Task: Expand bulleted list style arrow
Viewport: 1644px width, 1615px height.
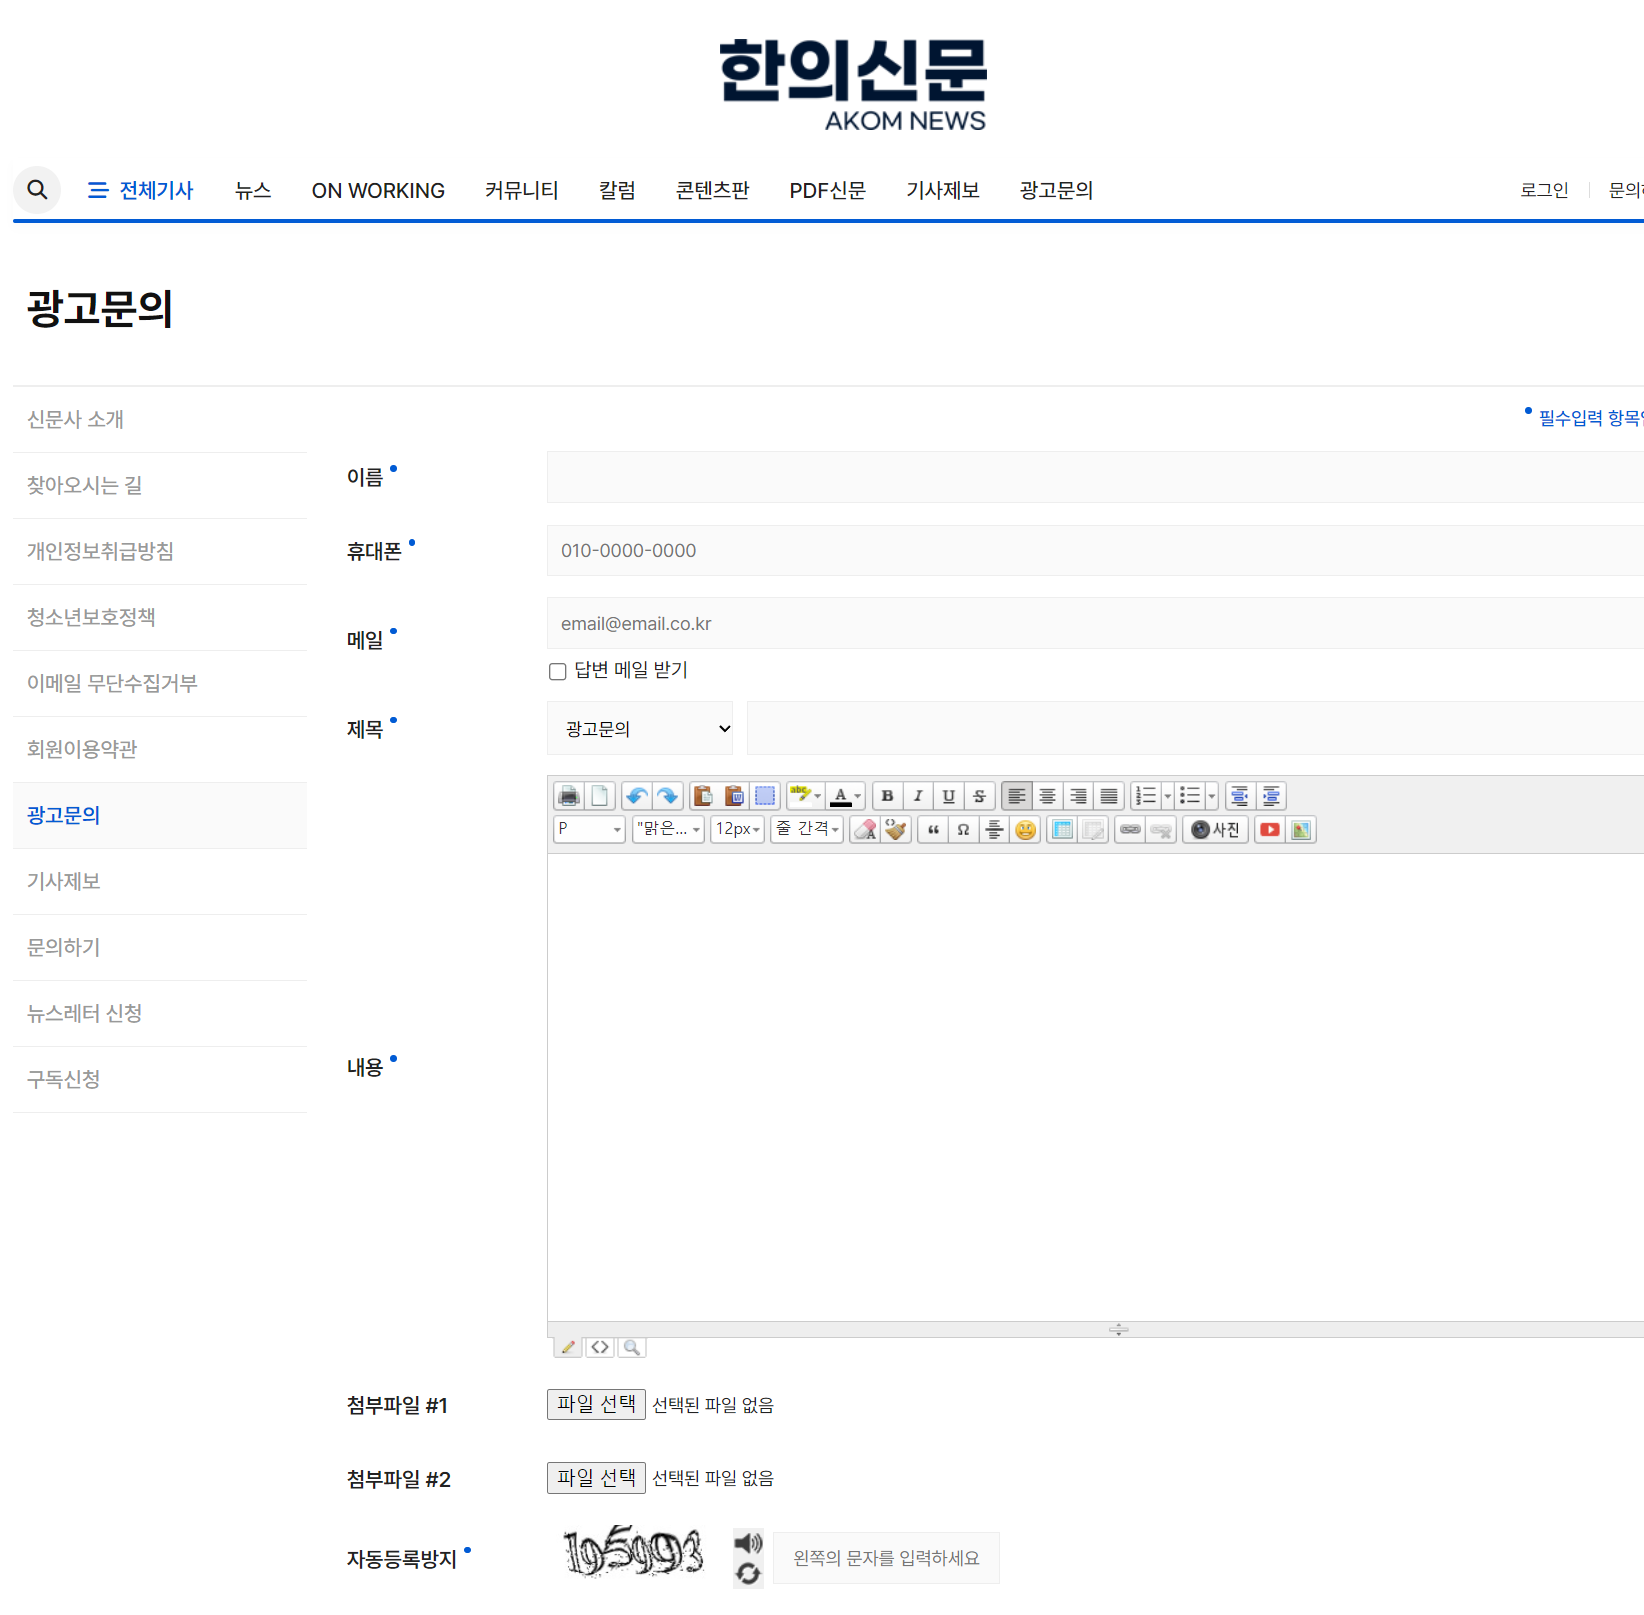Action: 1212,796
